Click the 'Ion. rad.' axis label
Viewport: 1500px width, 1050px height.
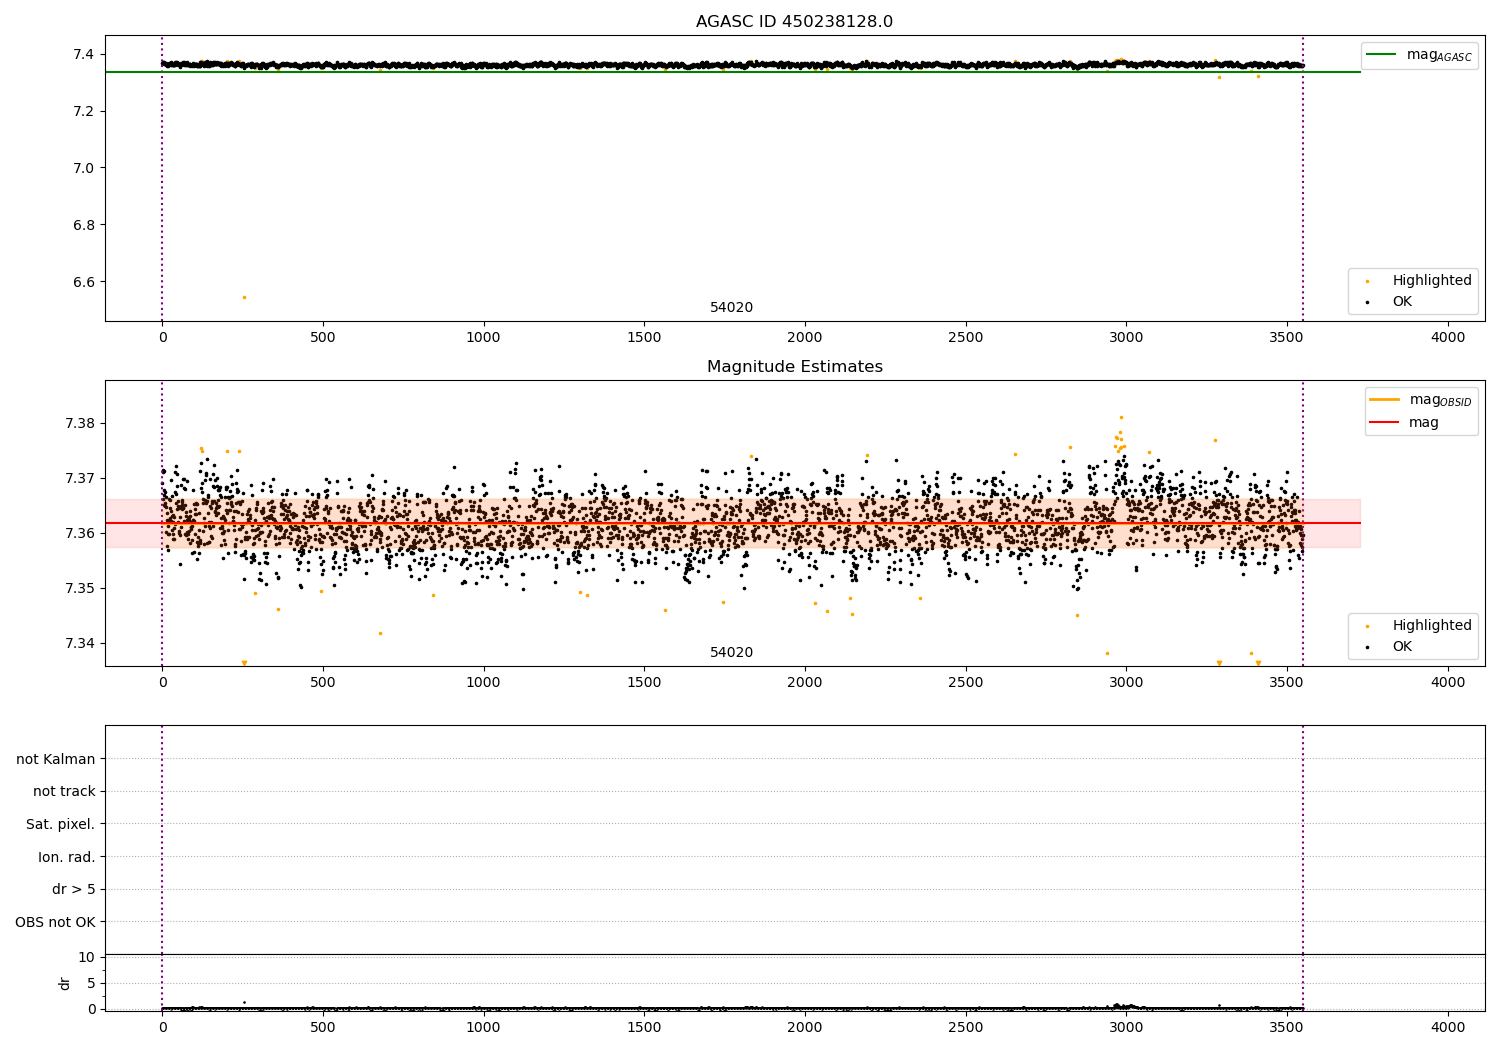tap(67, 857)
